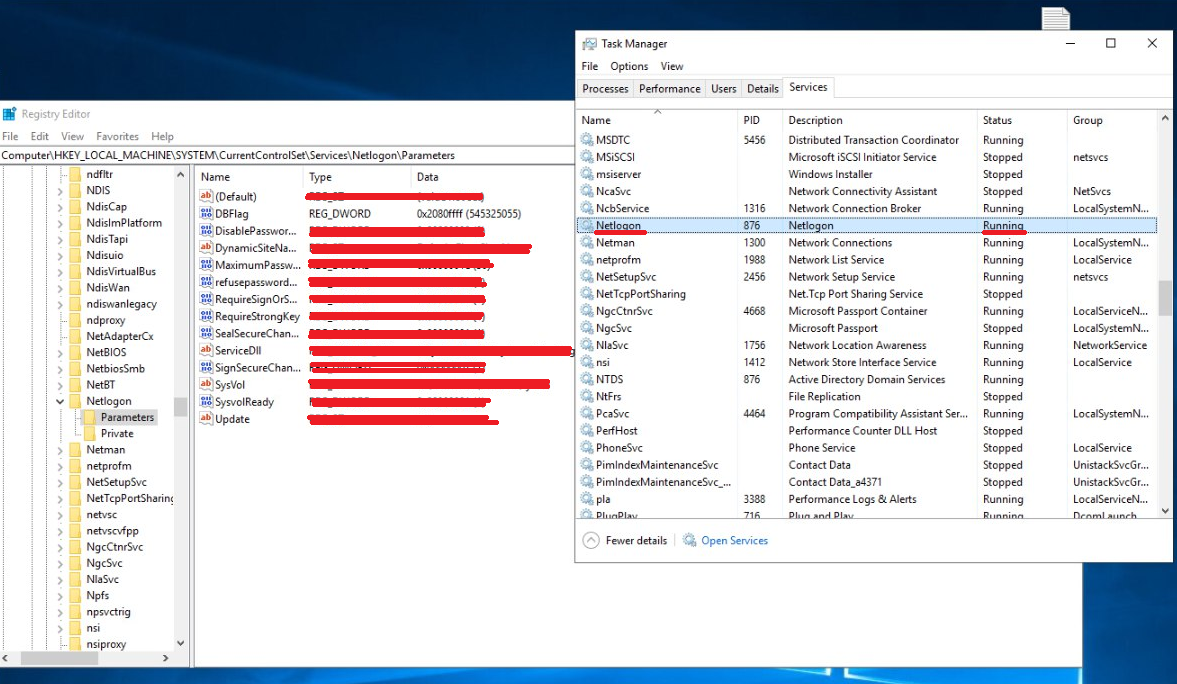Click the Task Manager services scrollbar thumb
Viewport: 1177px width, 684px height.
(1165, 298)
